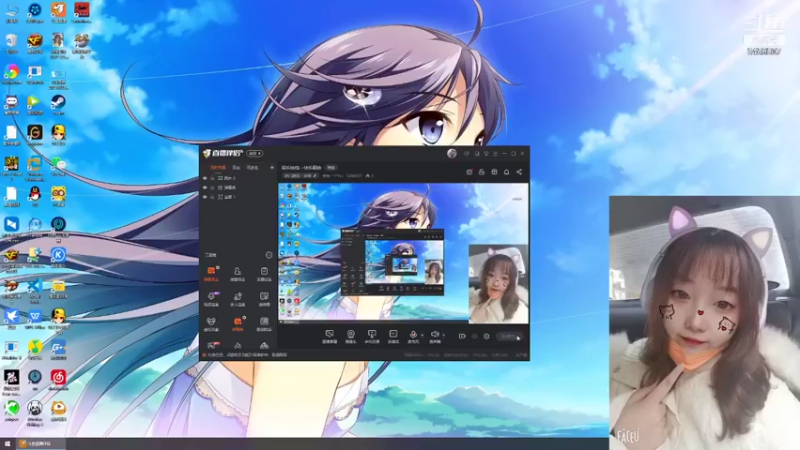800x450 pixels.
Task: Toggle visibility eye of the second source row
Action: tap(205, 187)
